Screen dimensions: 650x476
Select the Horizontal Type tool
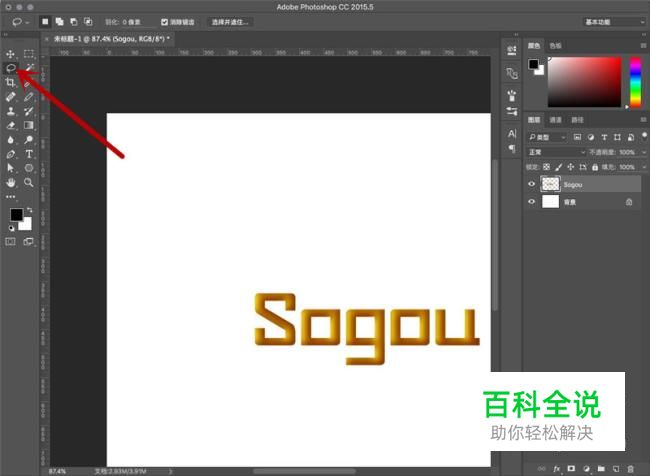[x=29, y=154]
